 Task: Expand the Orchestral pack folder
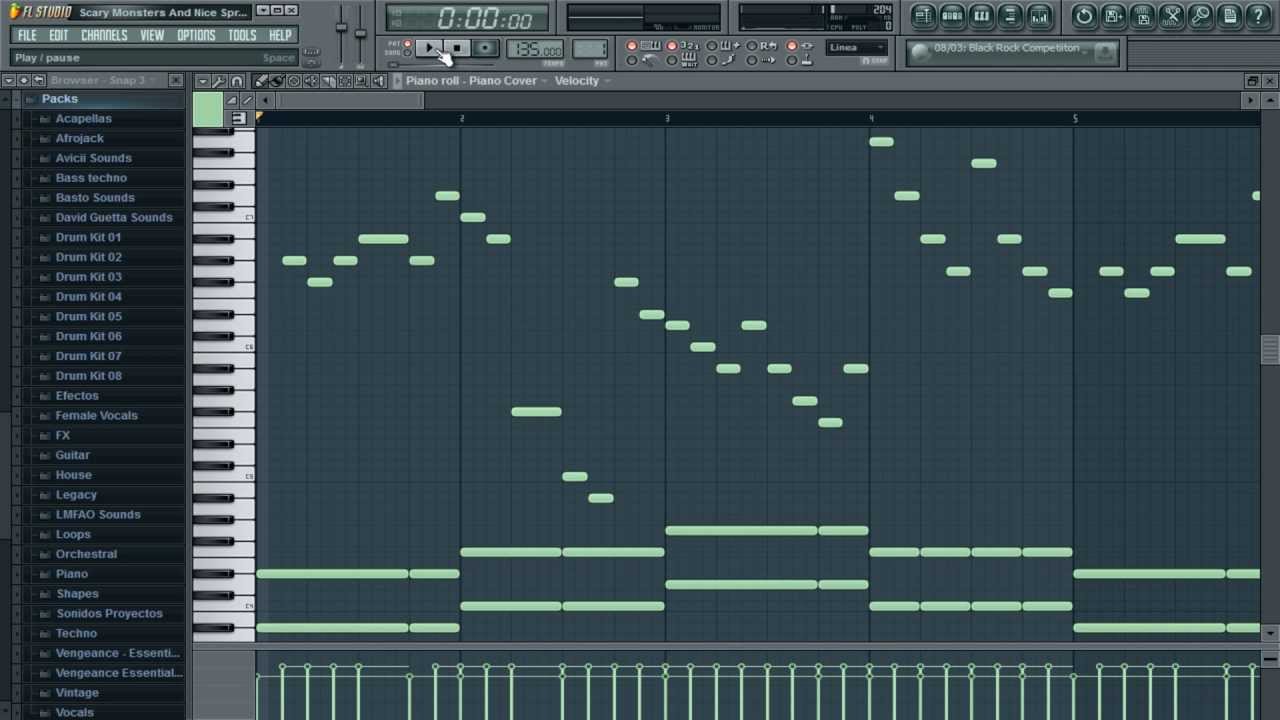(x=86, y=554)
